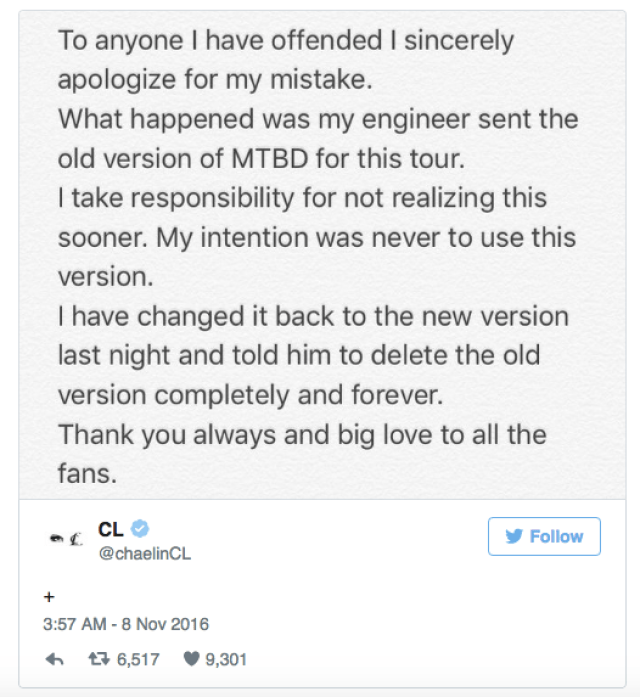Follow the CL account
The width and height of the screenshot is (640, 697).
[x=544, y=537]
